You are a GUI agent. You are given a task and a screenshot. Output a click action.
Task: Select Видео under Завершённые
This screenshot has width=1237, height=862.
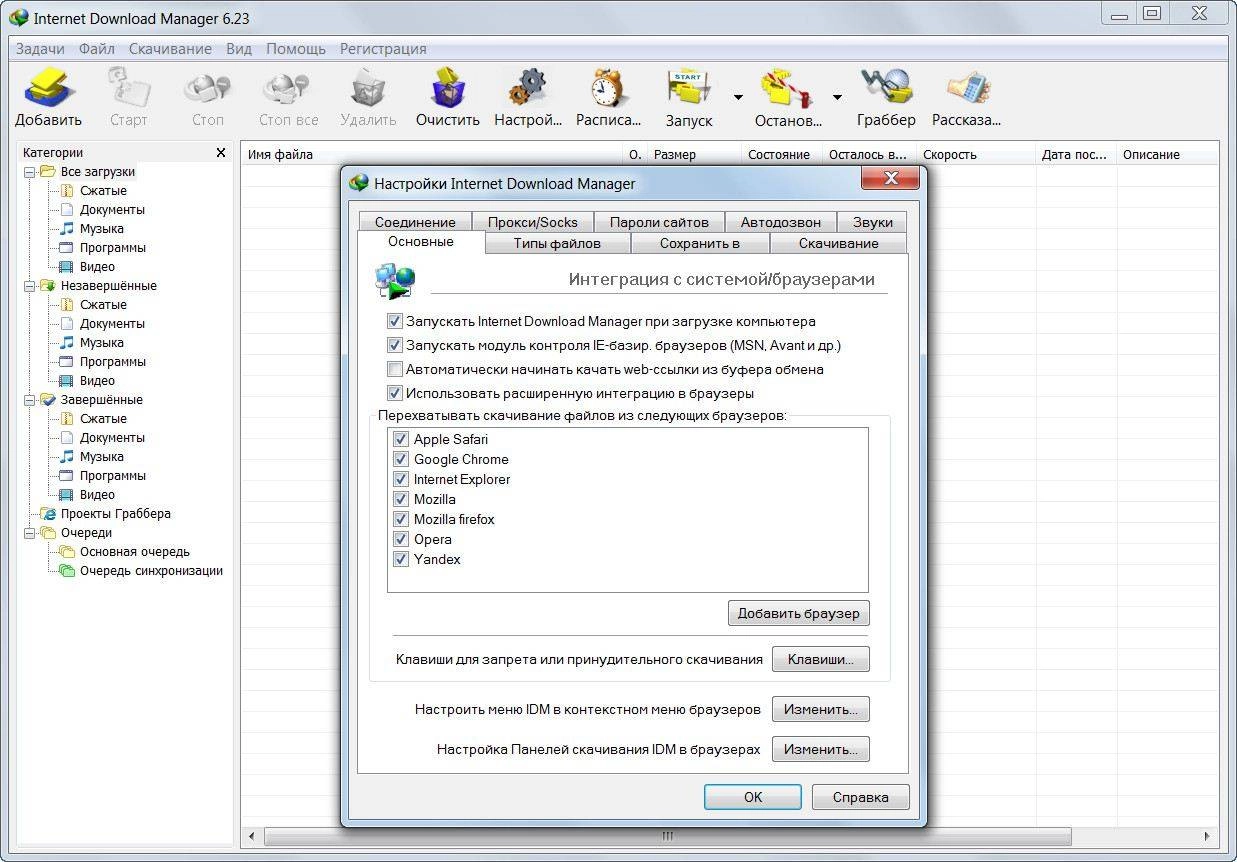pos(97,495)
